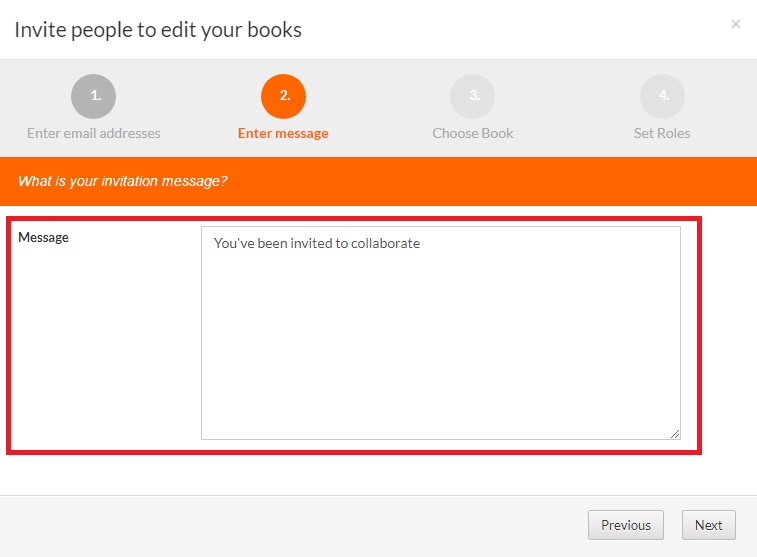The height and width of the screenshot is (557, 757).
Task: Click the Previous button
Action: coord(626,525)
